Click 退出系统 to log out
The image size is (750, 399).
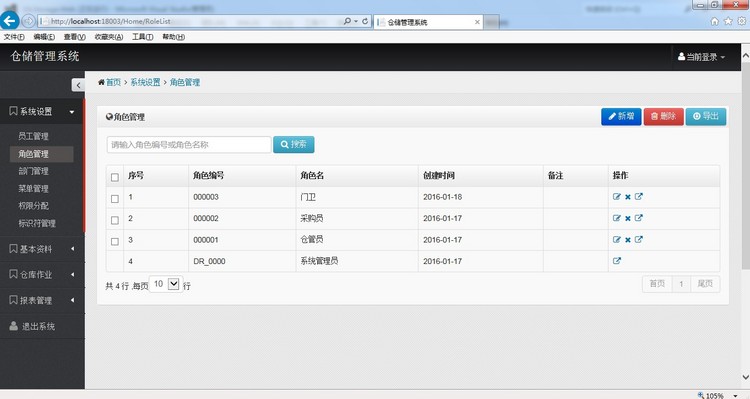[42, 326]
